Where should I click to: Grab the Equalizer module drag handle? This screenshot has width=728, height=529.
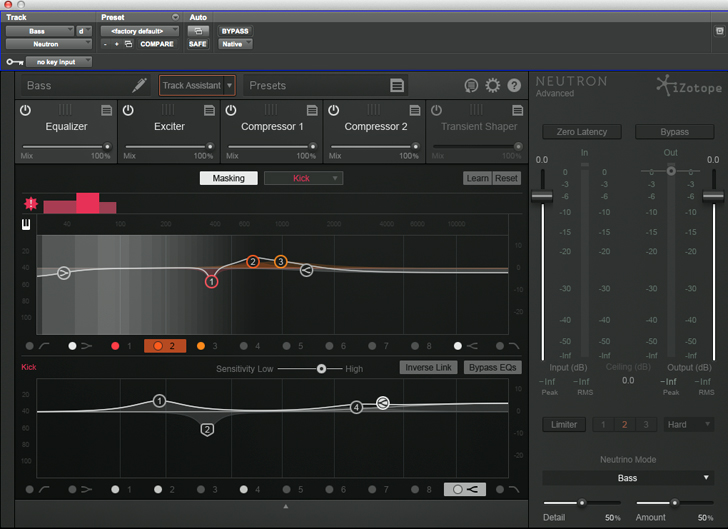click(65, 110)
